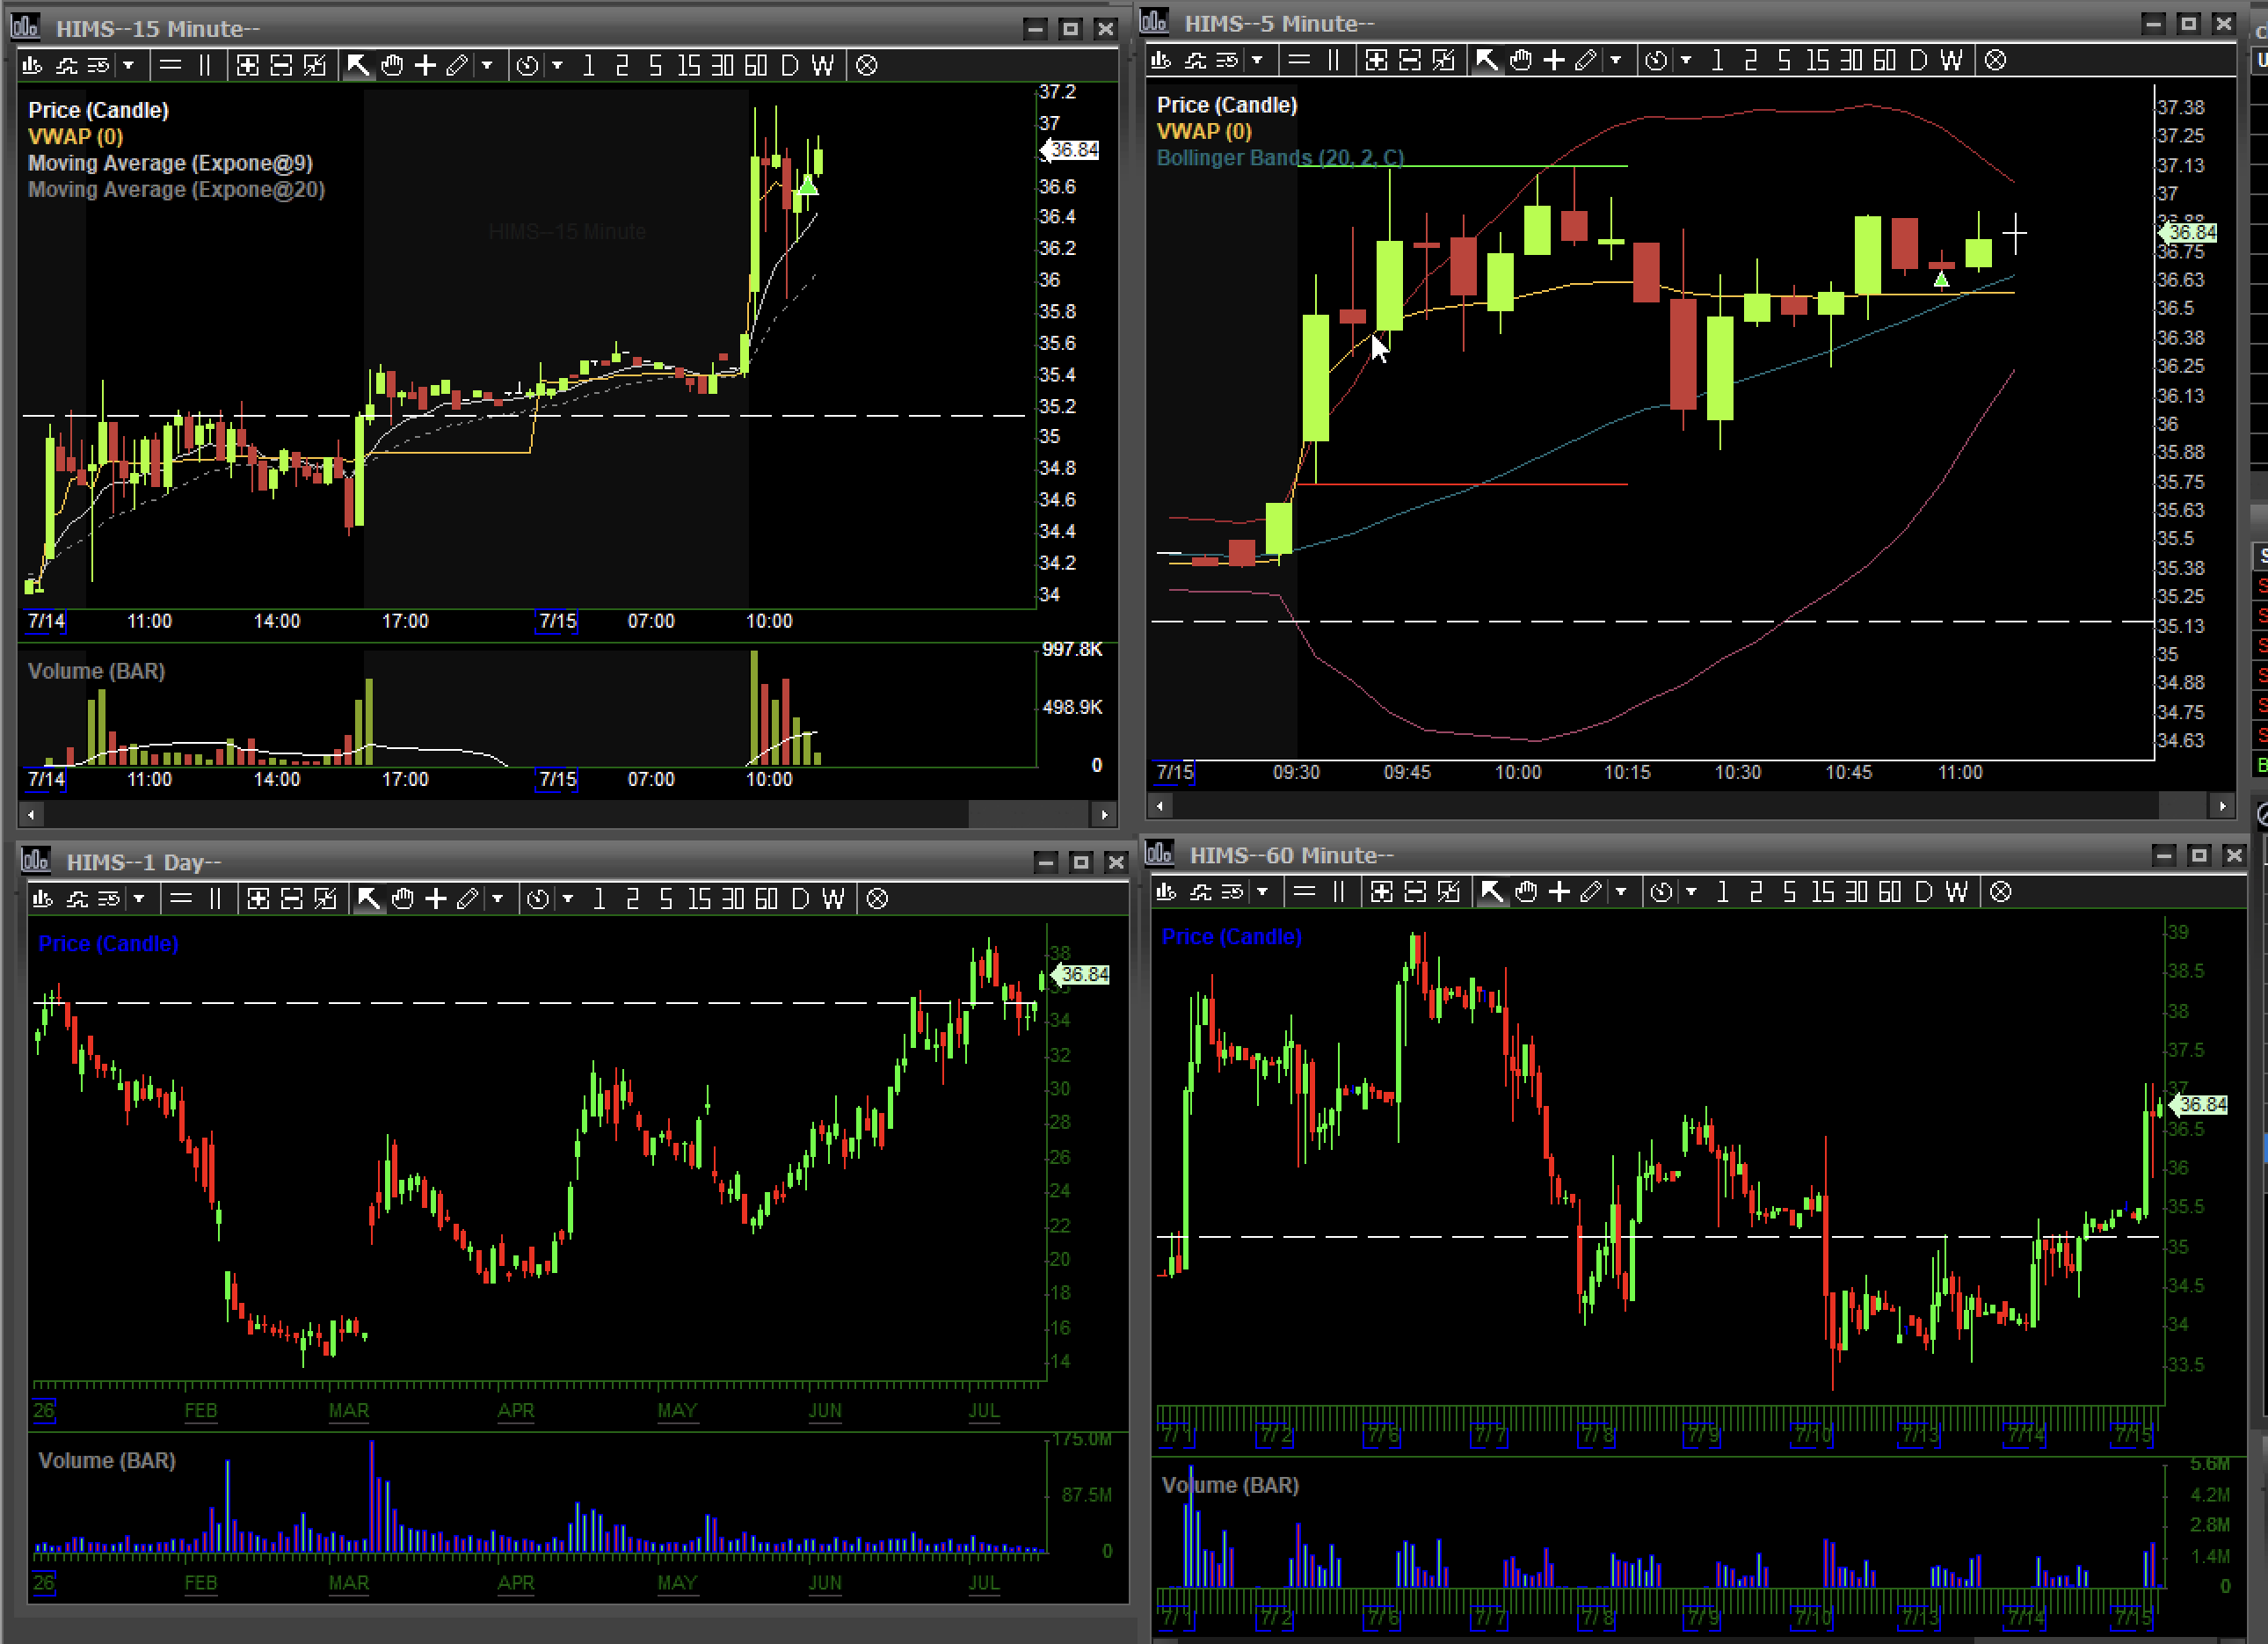Zoom in on the 1 Day chart
This screenshot has height=1644, width=2268.
[258, 899]
